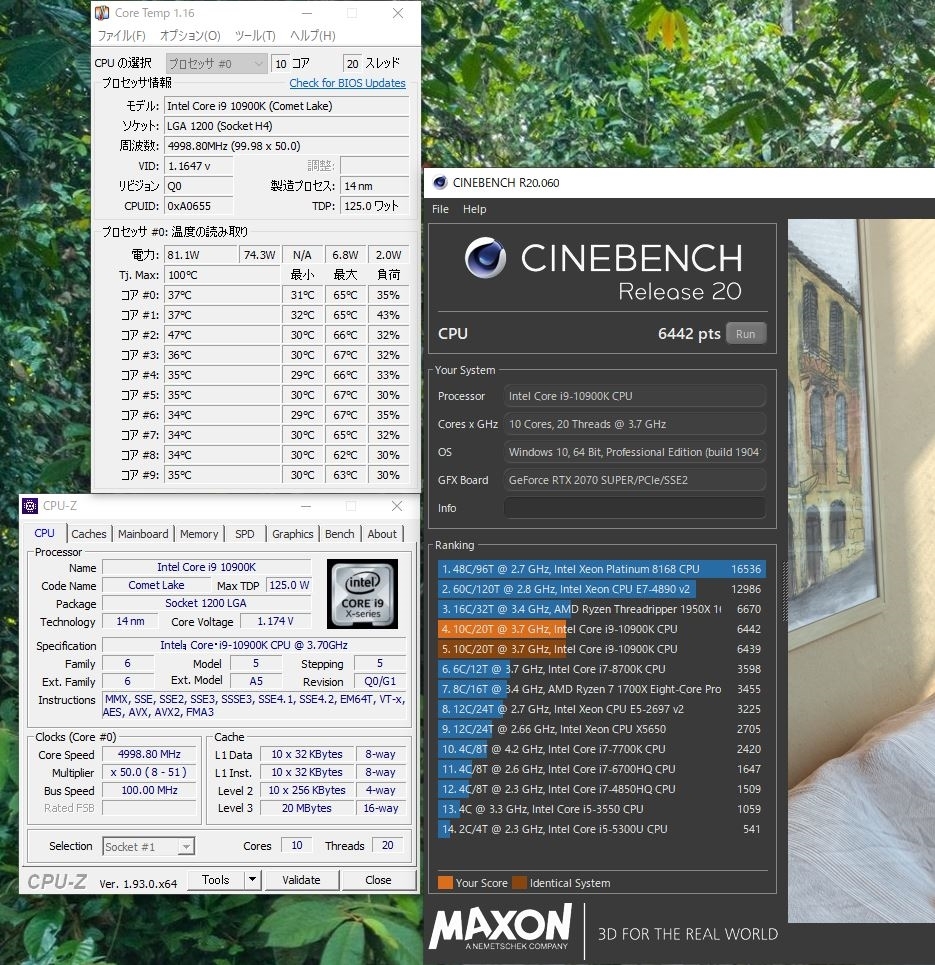Click the Core Temp frequency value 4998.80MHz

pos(287,146)
